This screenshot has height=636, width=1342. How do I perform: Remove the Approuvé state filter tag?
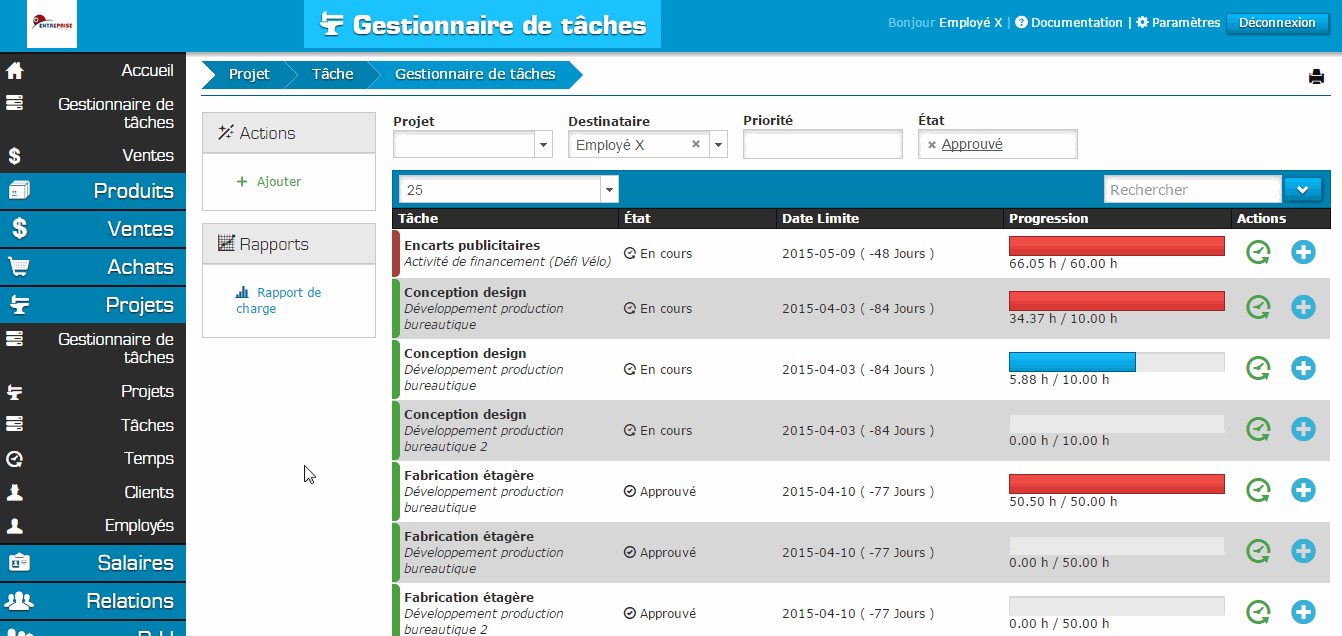point(932,145)
